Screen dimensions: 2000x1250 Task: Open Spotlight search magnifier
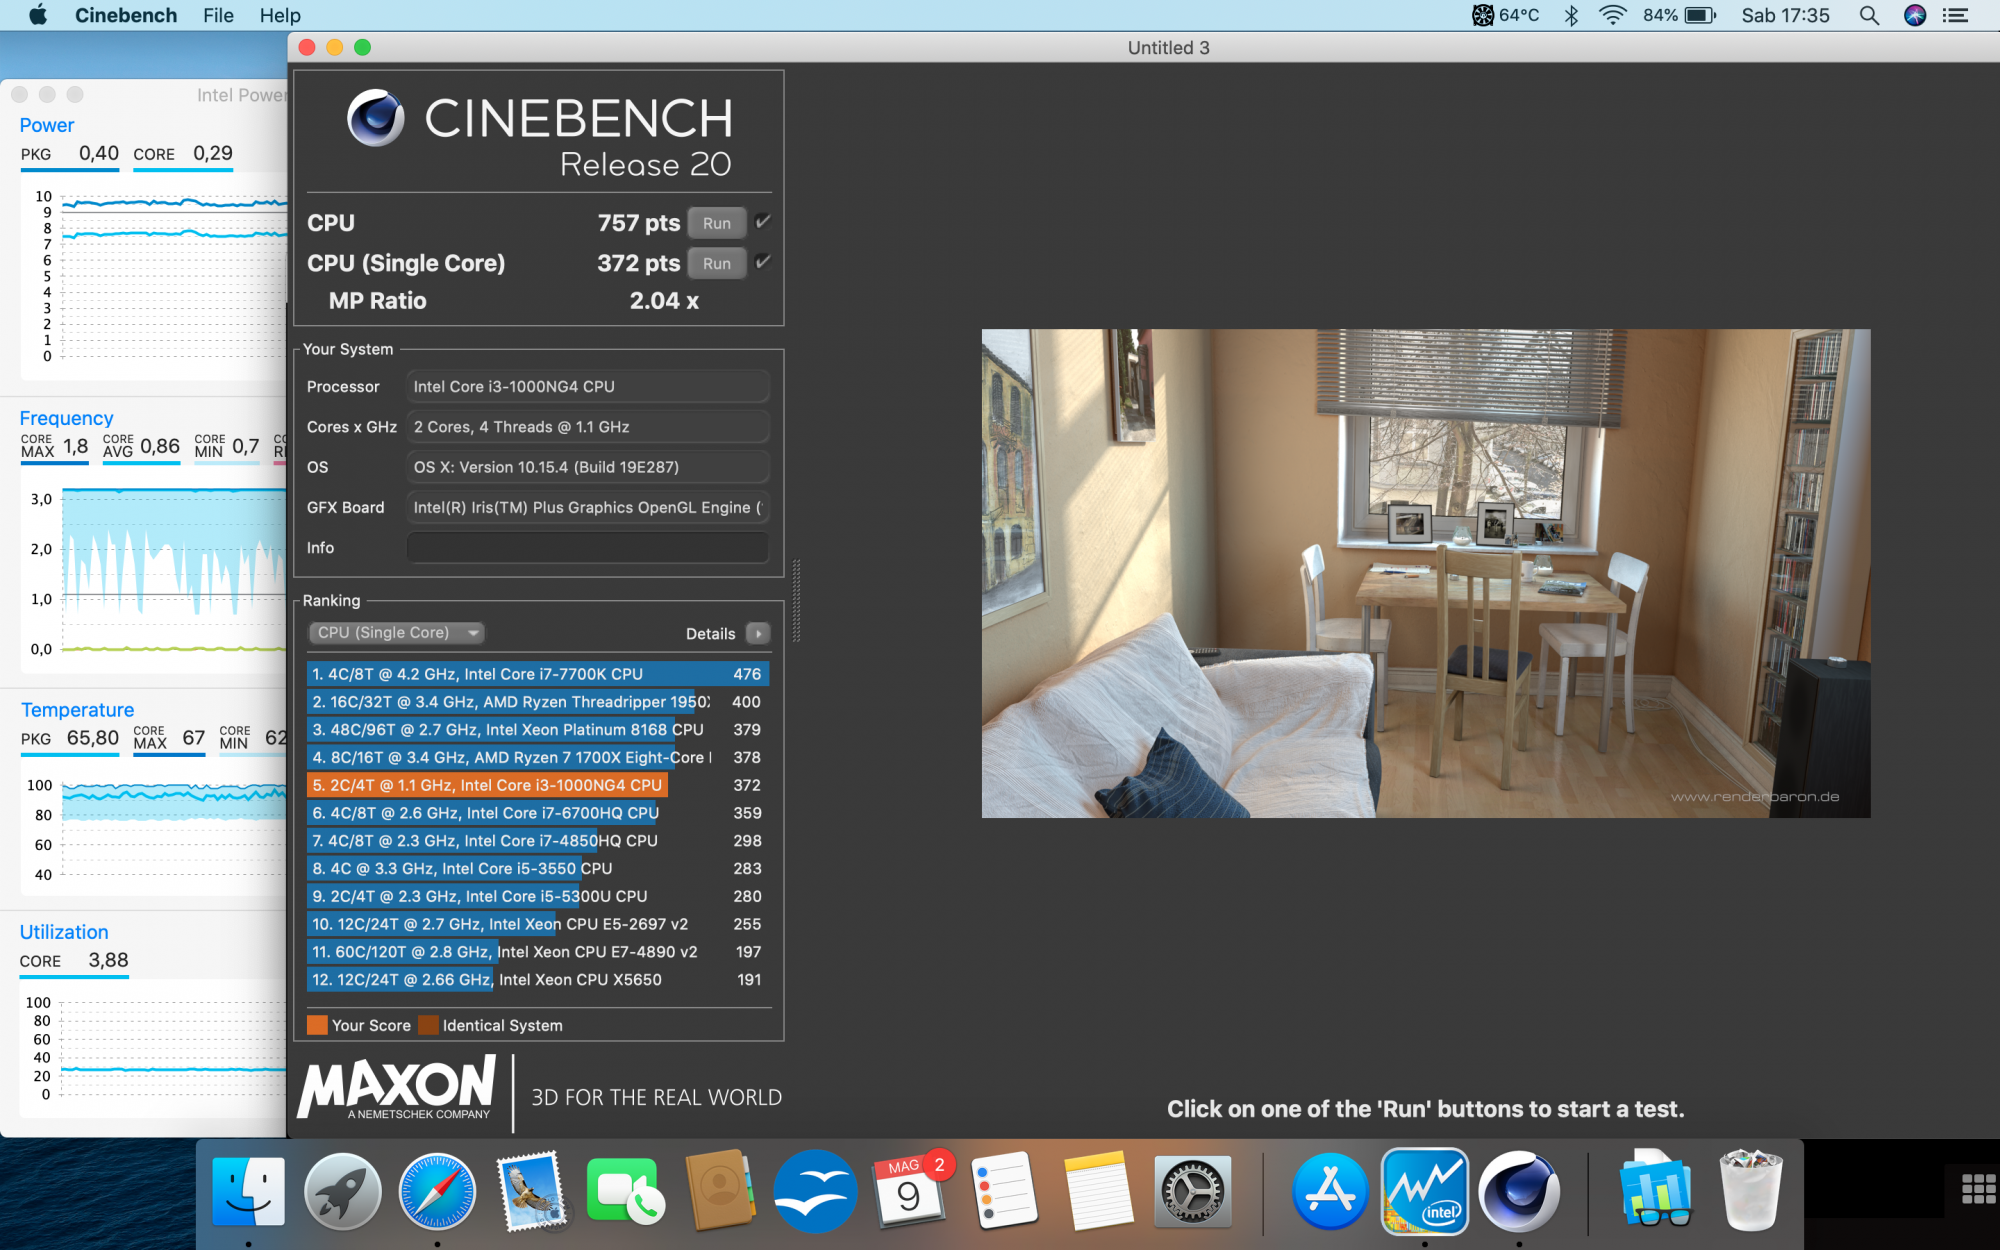(x=1868, y=15)
